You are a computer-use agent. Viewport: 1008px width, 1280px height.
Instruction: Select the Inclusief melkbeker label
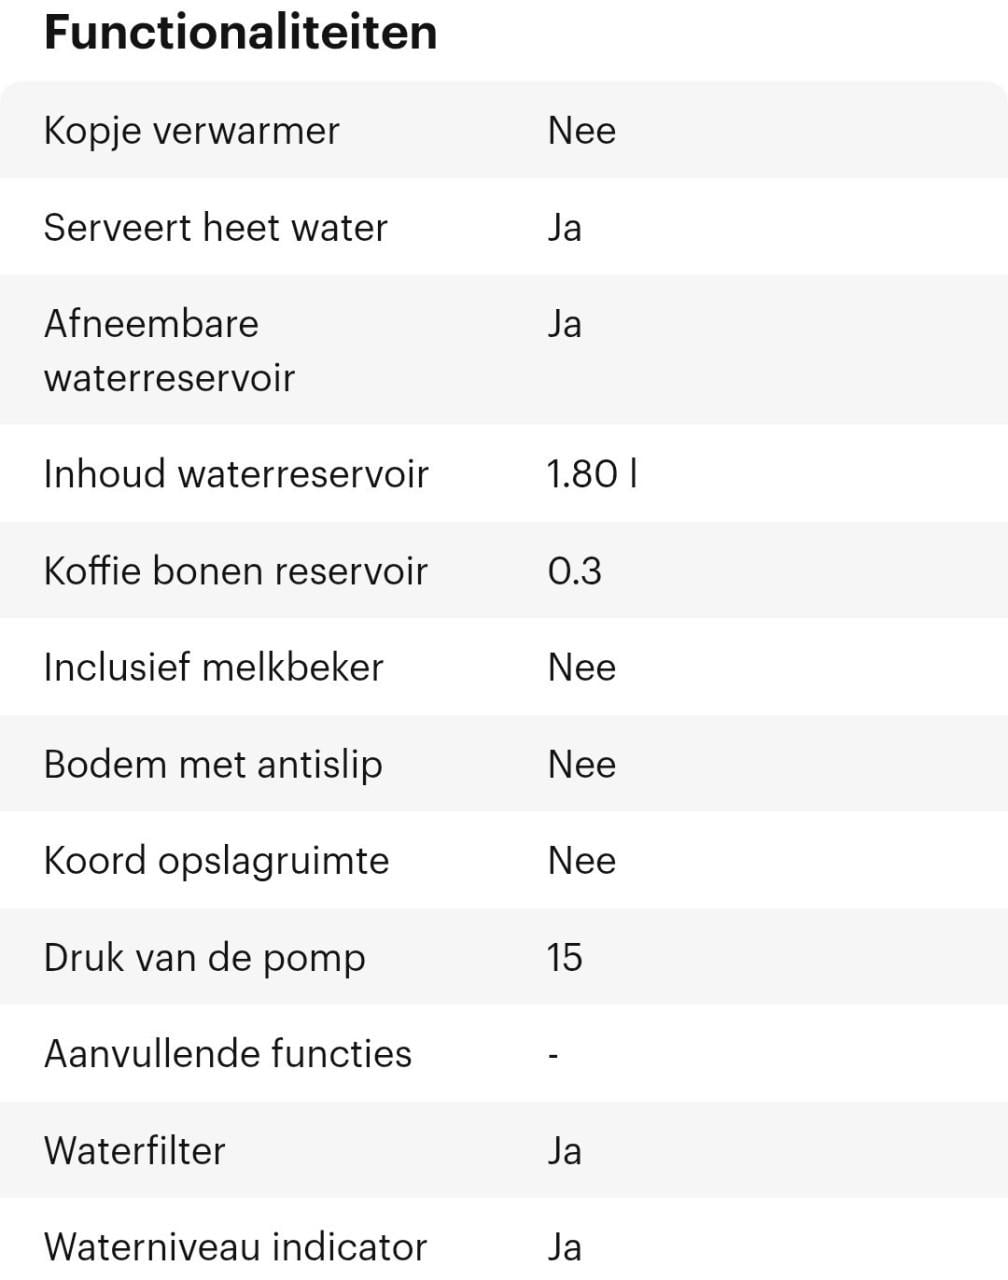point(213,667)
